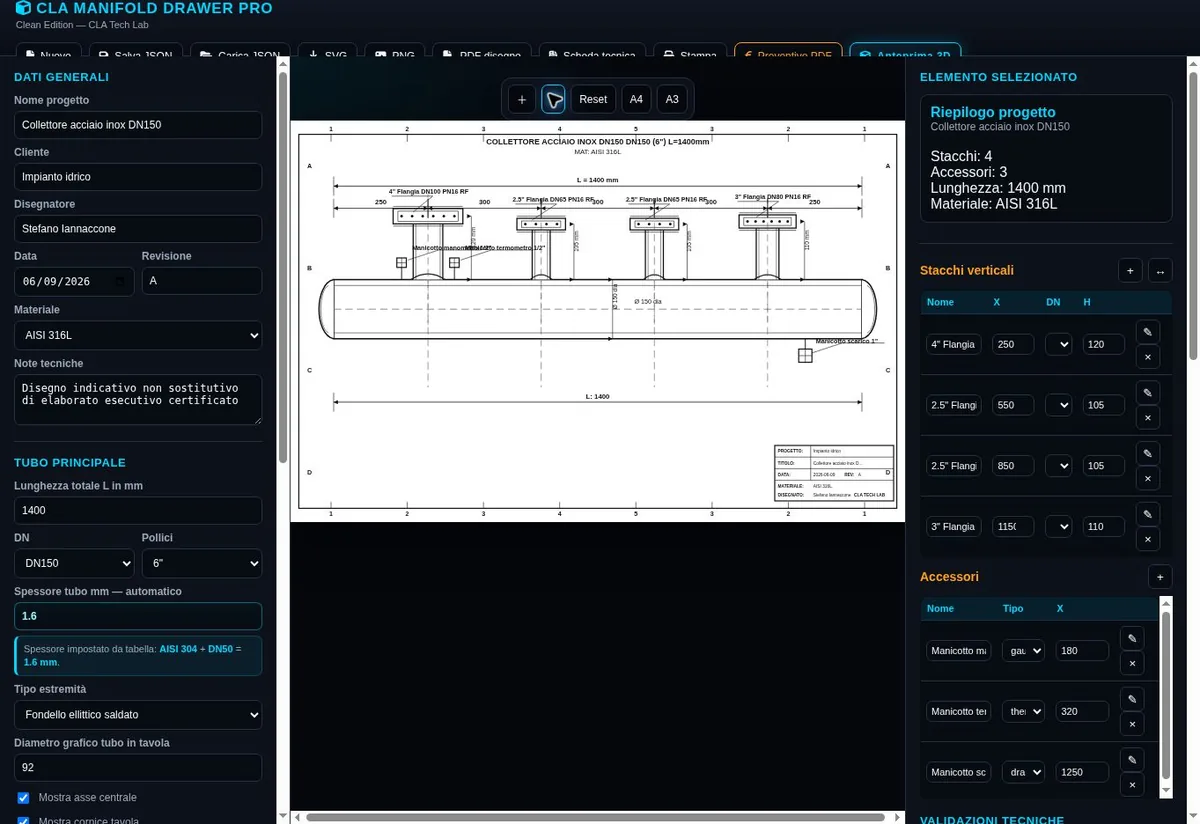Edit the thermometer accessory at X 320
This screenshot has height=824, width=1200.
[x=1132, y=699]
